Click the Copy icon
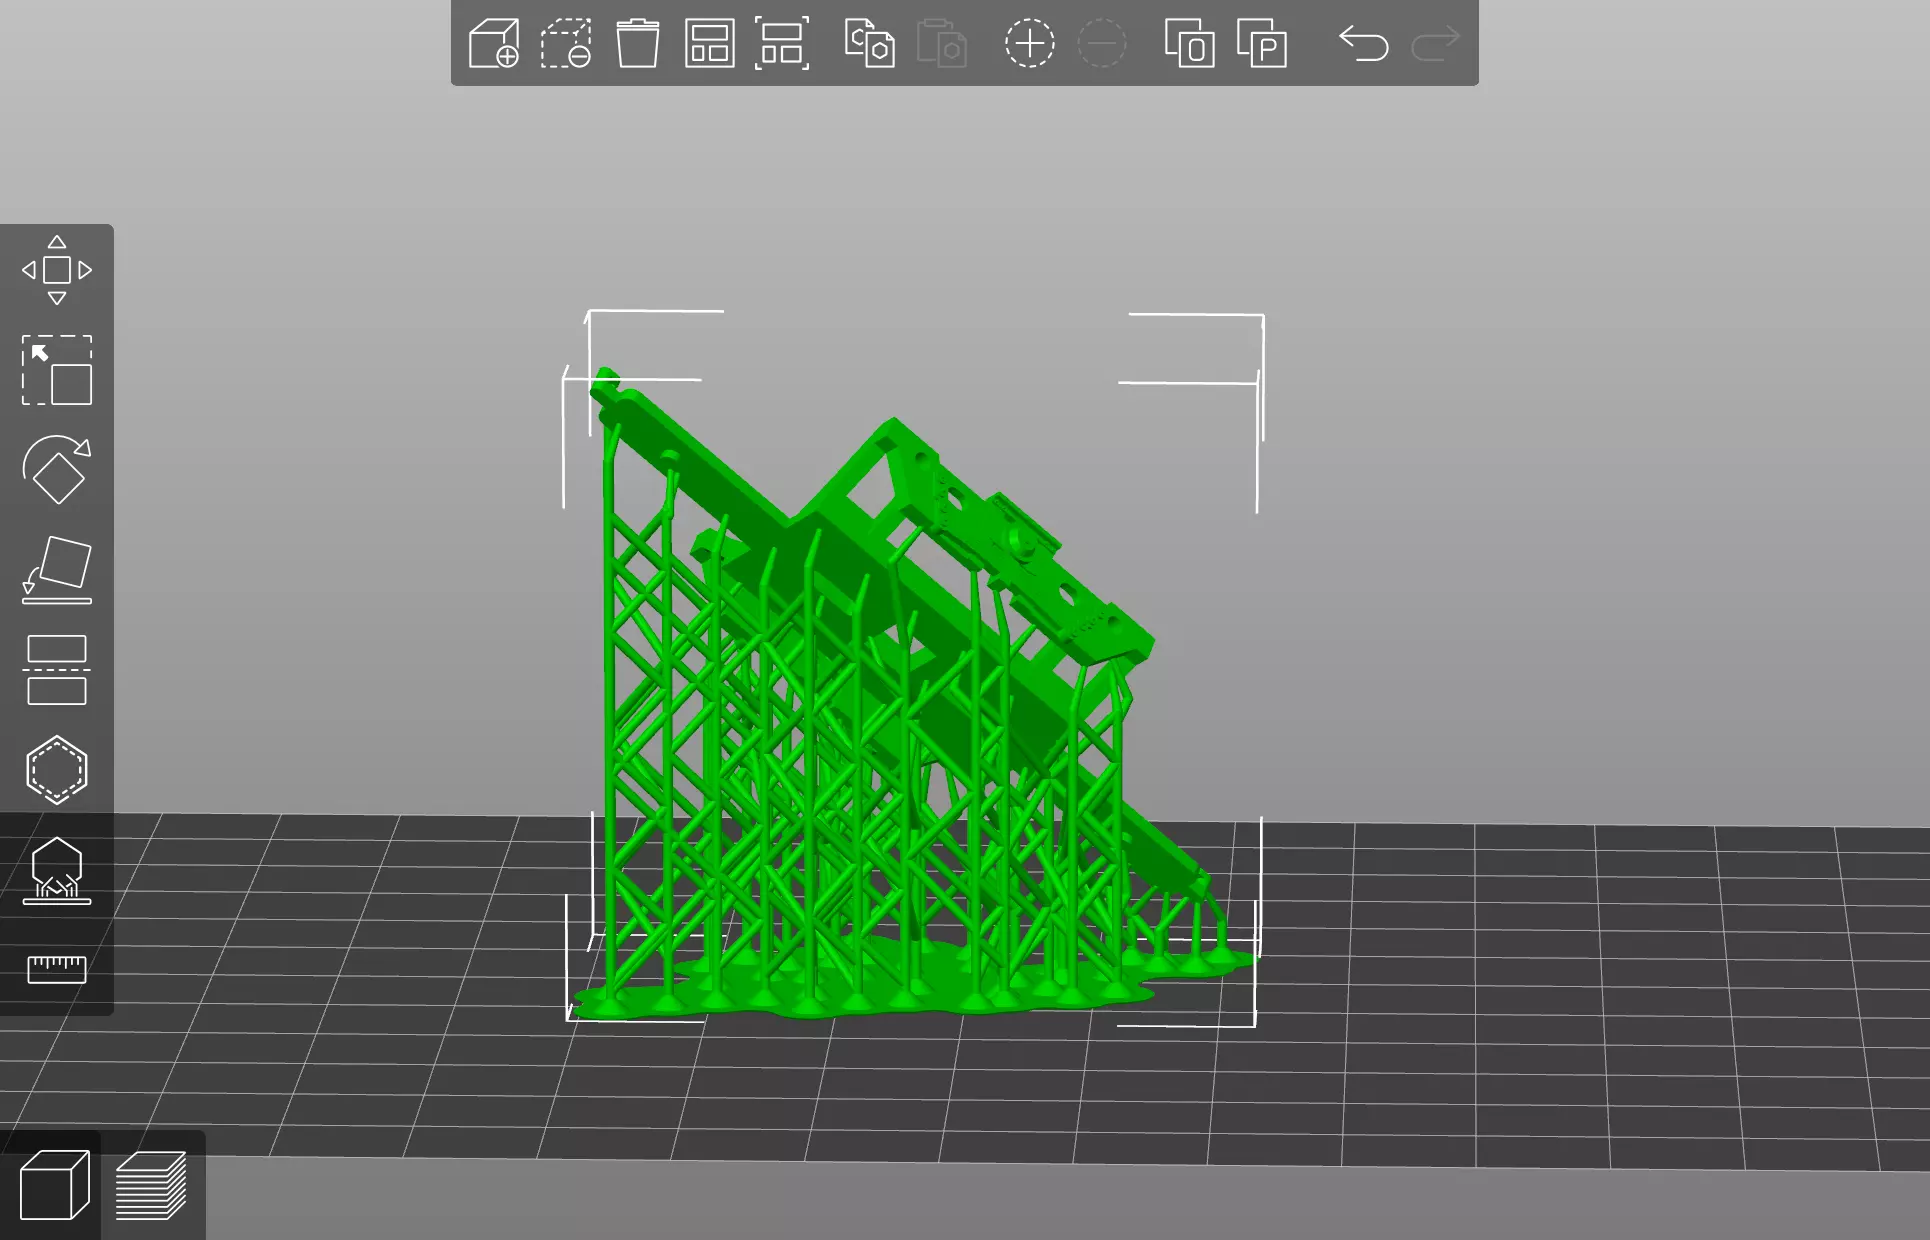The width and height of the screenshot is (1930, 1240). 869,44
